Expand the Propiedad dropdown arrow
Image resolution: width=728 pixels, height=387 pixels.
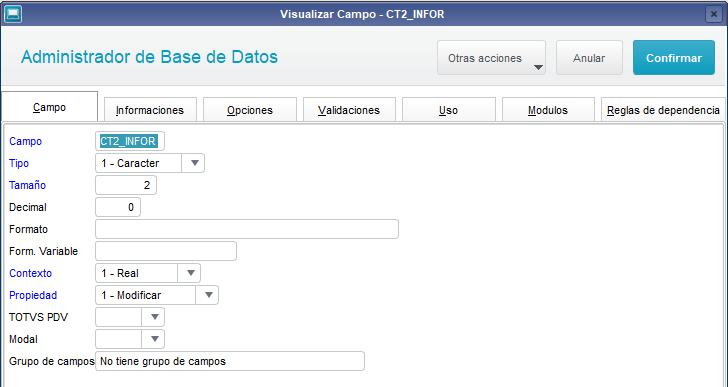click(208, 295)
